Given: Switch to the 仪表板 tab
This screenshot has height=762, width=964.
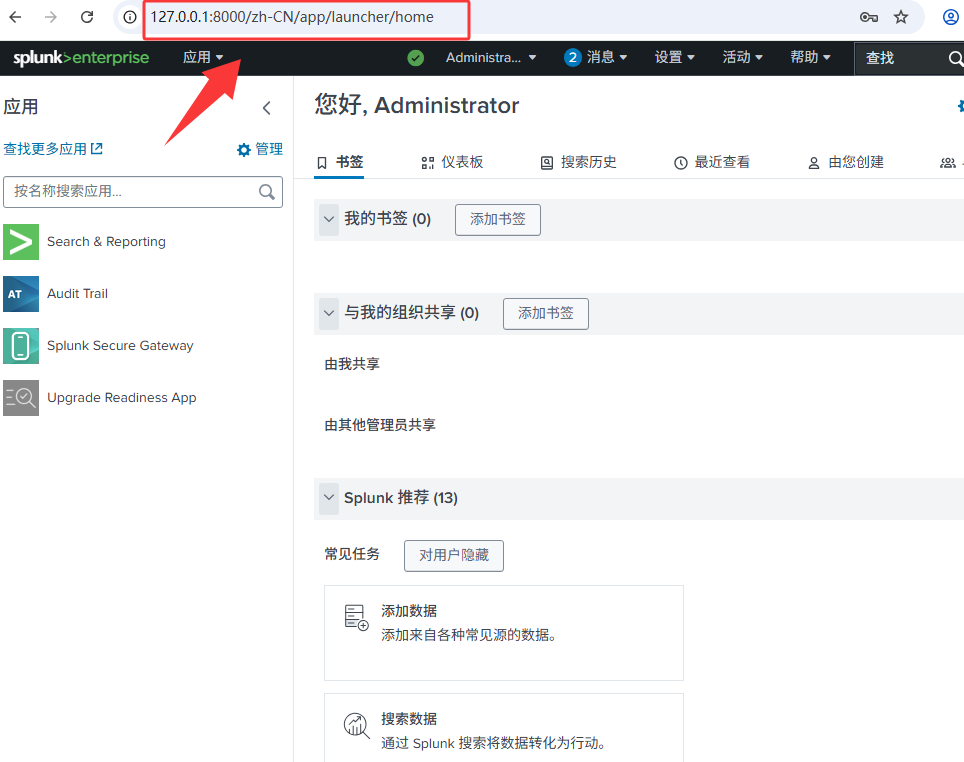Looking at the screenshot, I should tap(452, 162).
